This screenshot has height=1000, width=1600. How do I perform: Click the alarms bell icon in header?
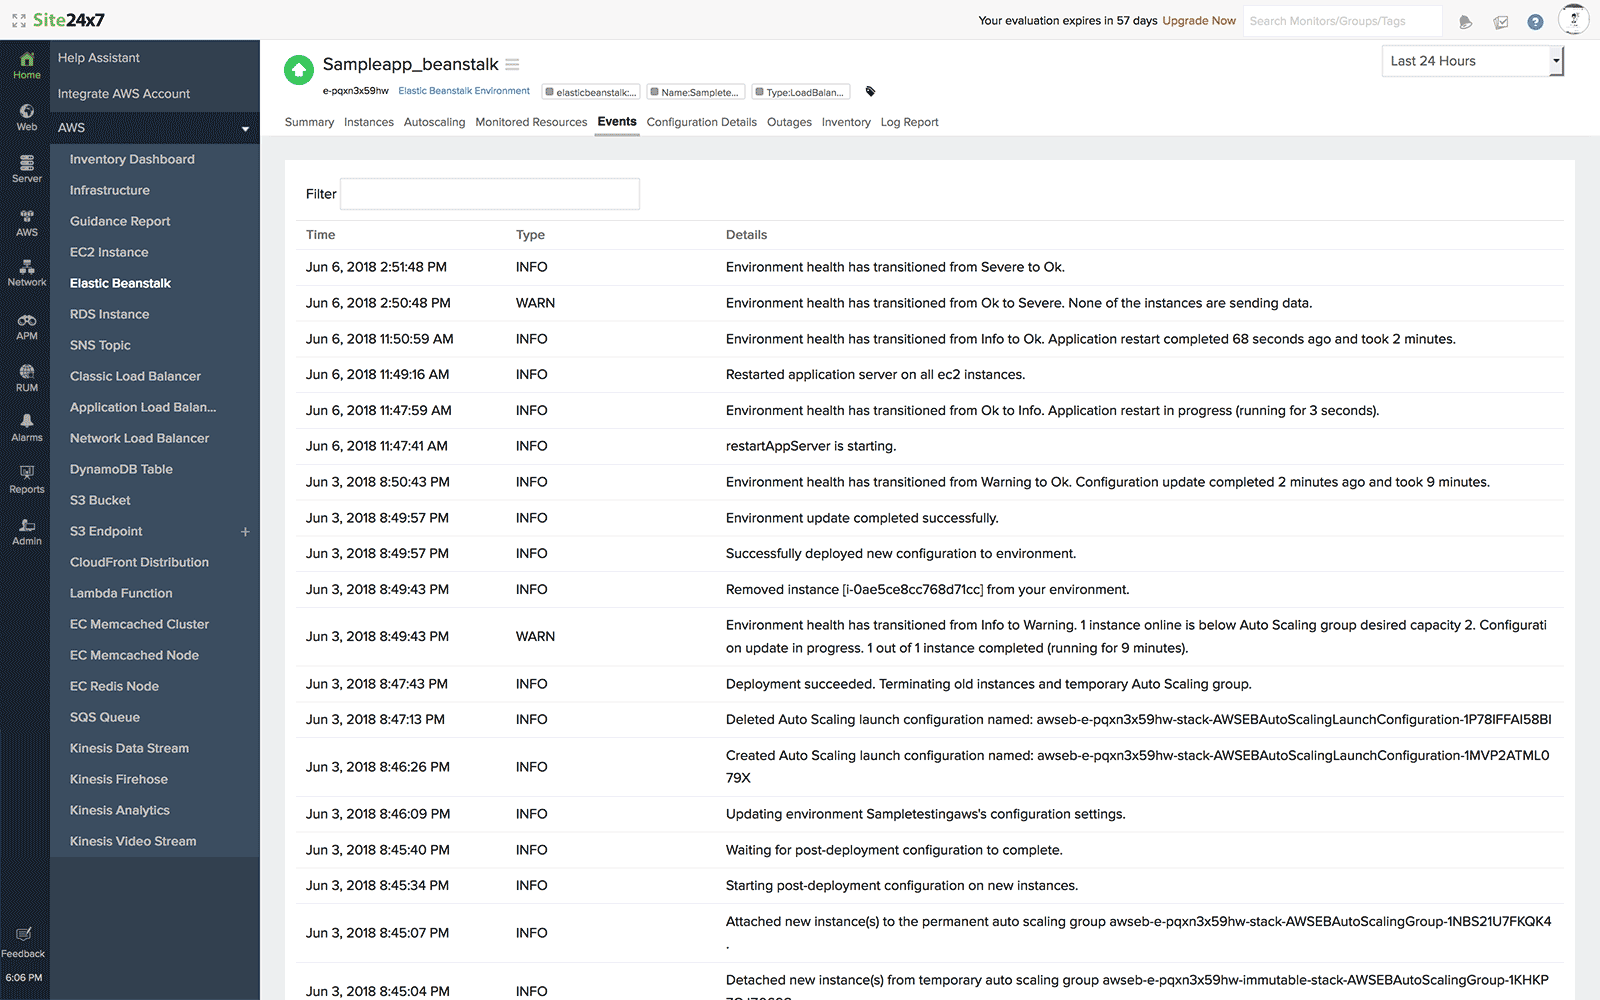coord(1466,21)
